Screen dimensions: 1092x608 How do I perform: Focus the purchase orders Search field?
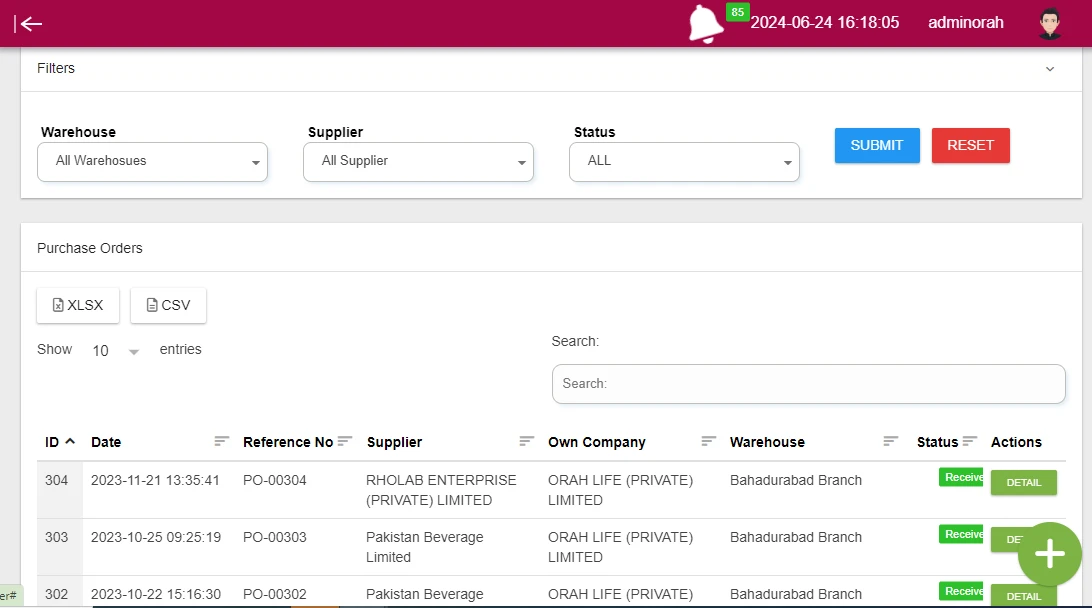pyautogui.click(x=809, y=384)
